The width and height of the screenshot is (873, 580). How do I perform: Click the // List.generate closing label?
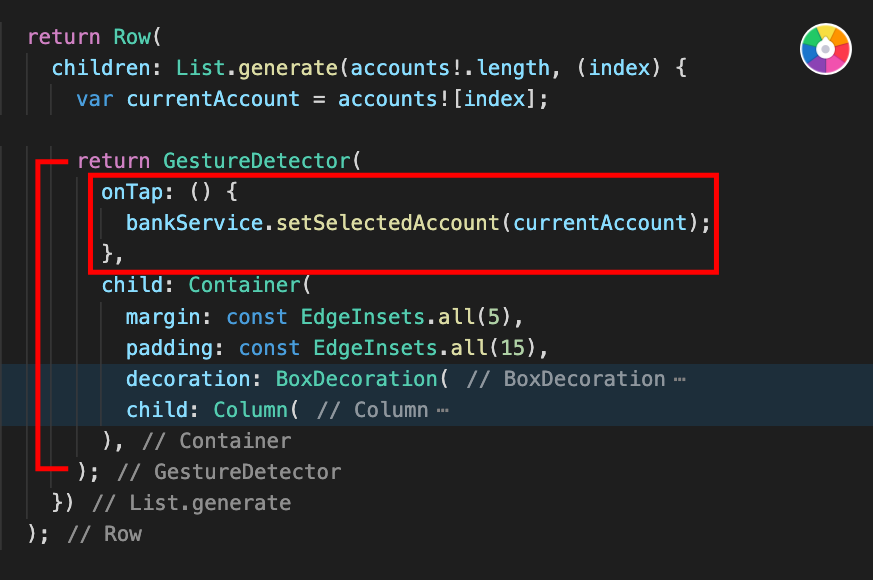click(x=192, y=503)
